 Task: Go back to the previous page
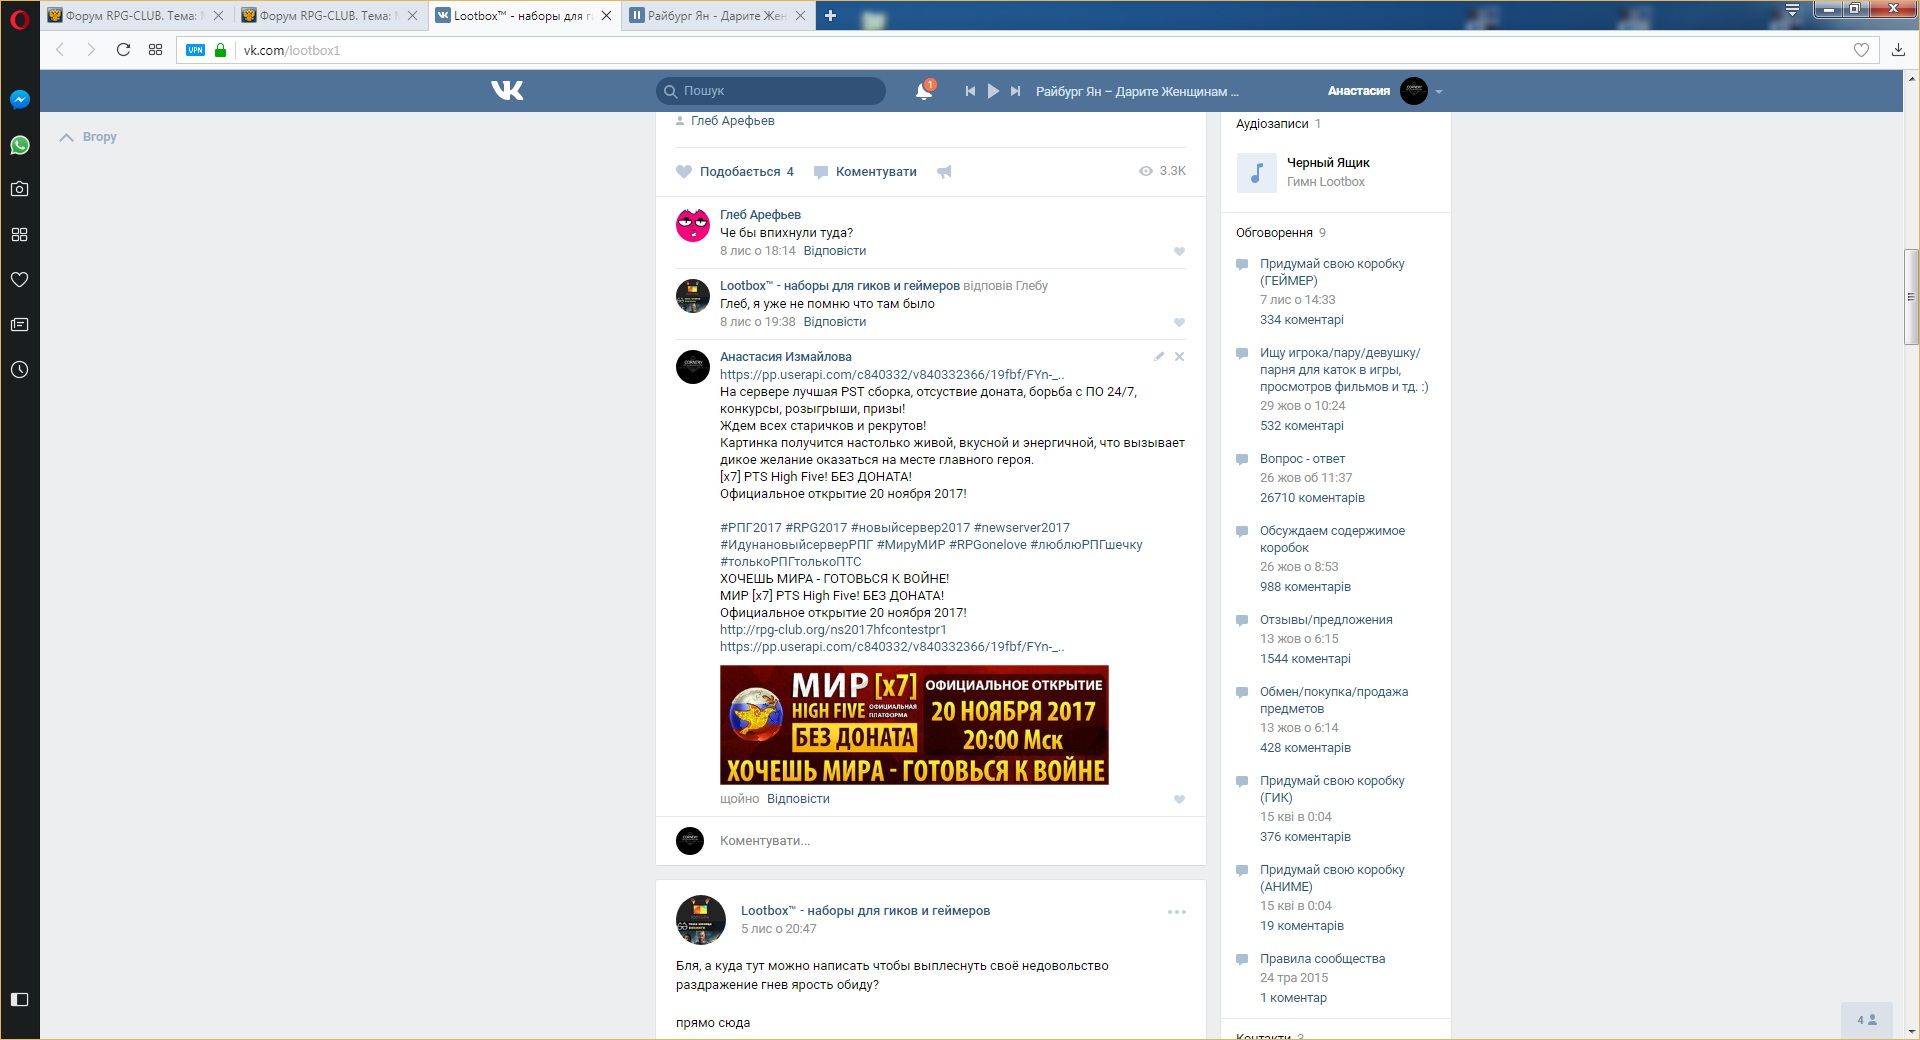pos(60,50)
